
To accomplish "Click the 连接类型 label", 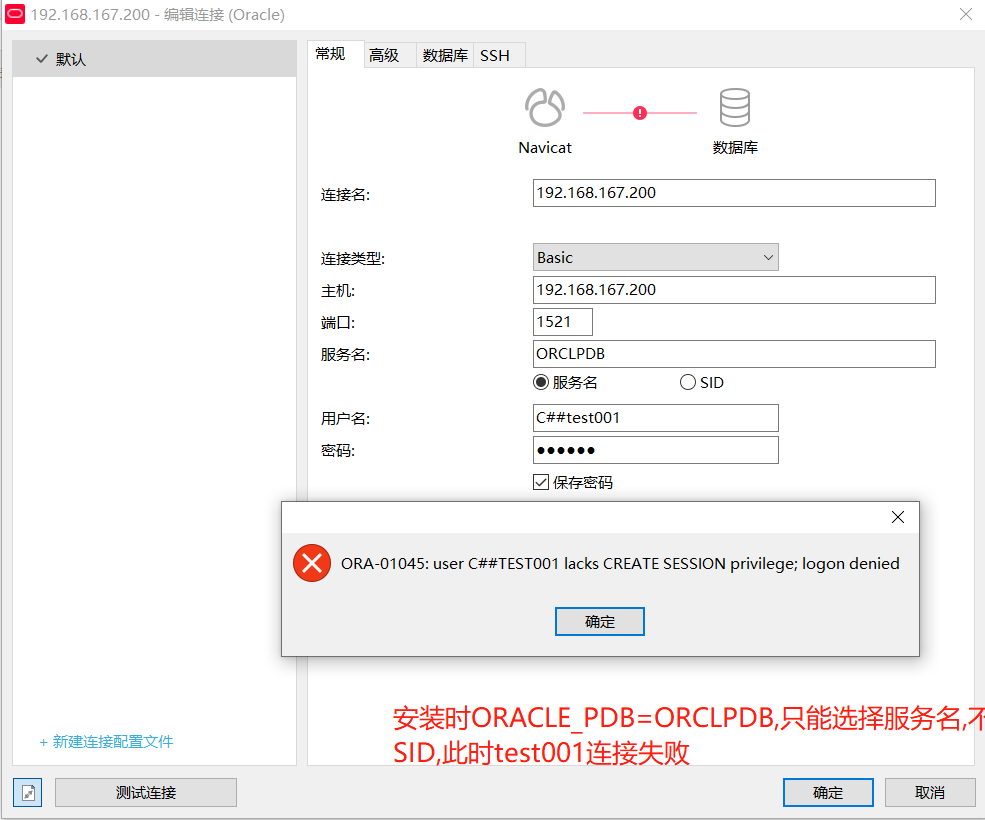I will [352, 258].
